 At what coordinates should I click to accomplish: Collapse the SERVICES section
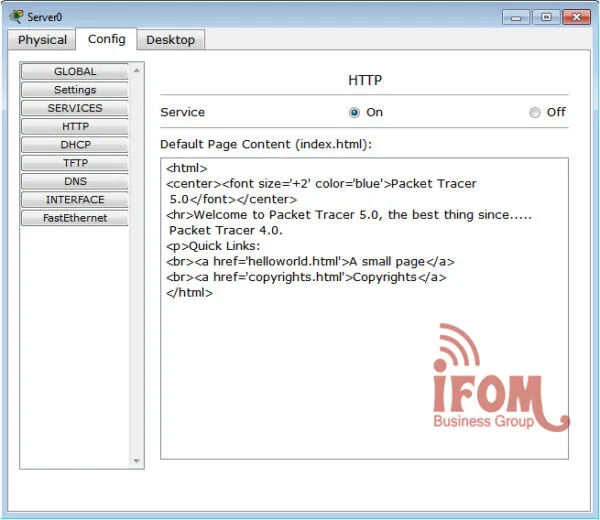point(75,108)
